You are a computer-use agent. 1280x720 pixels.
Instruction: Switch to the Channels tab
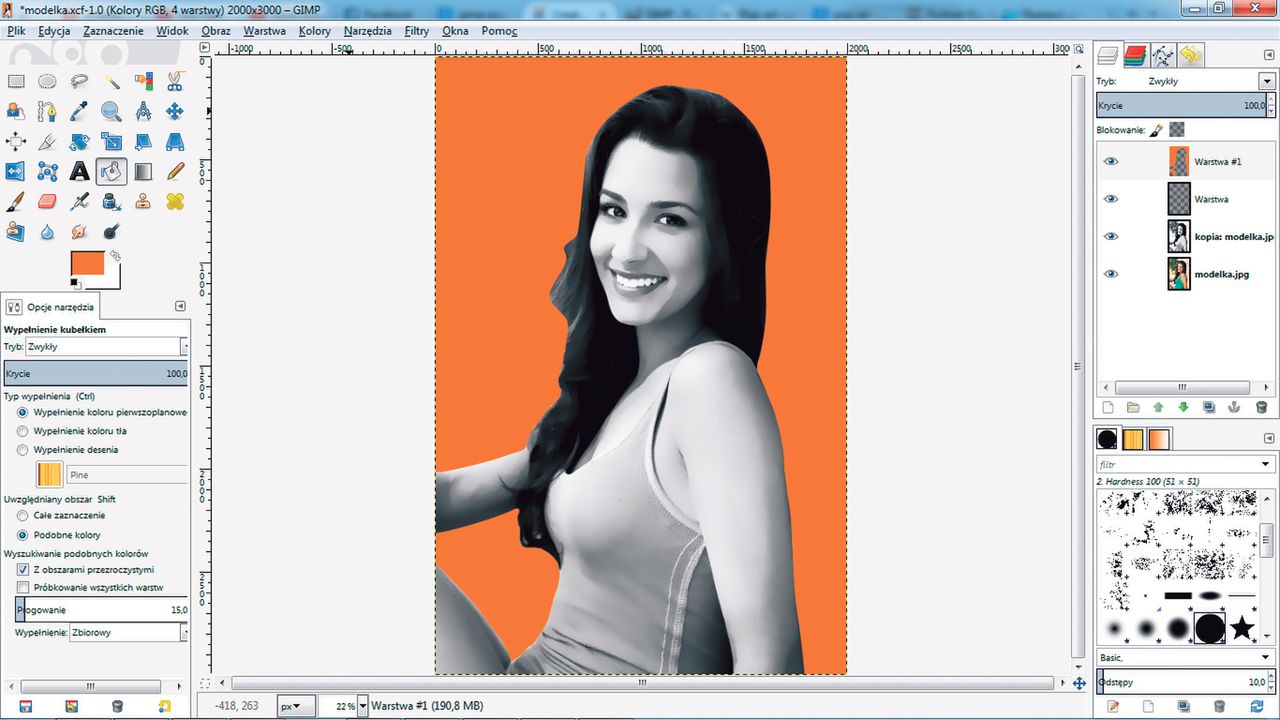click(x=1134, y=55)
